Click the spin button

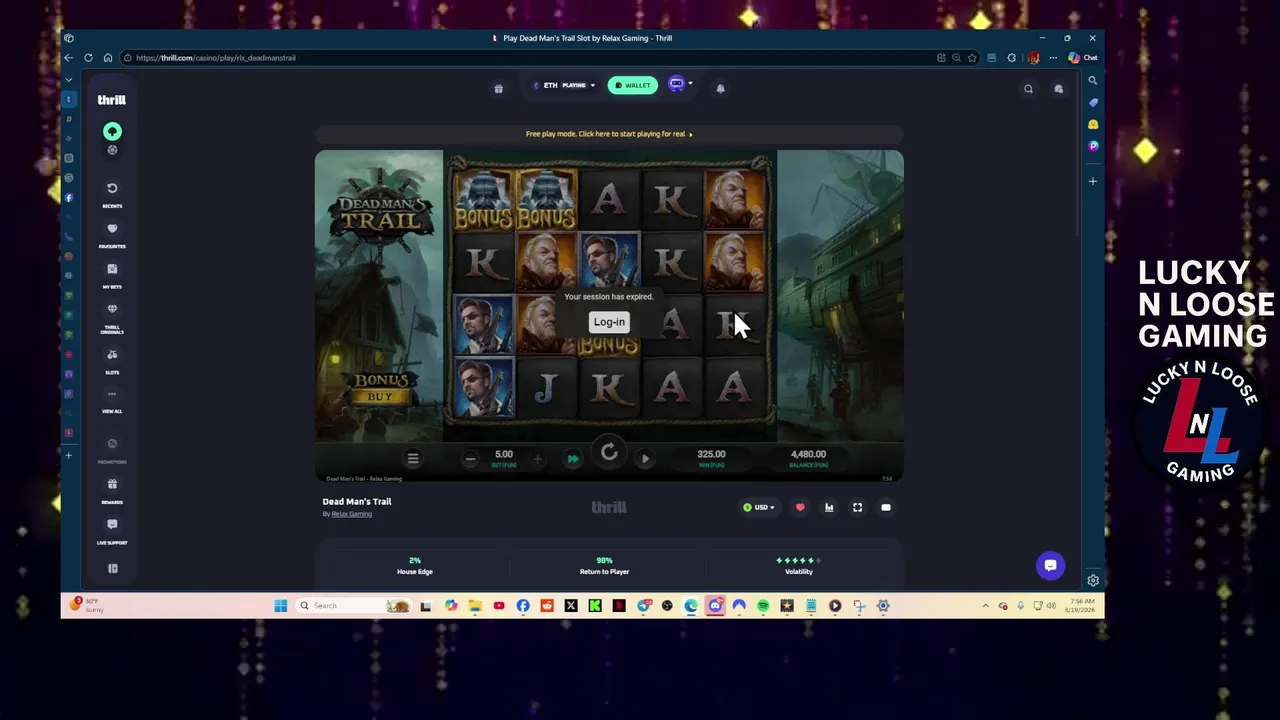coord(609,453)
